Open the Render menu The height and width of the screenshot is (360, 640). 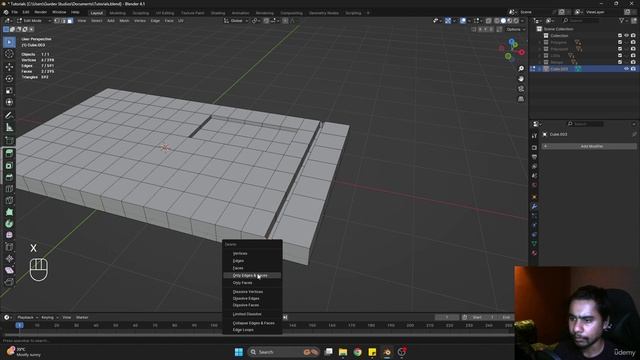coord(40,12)
